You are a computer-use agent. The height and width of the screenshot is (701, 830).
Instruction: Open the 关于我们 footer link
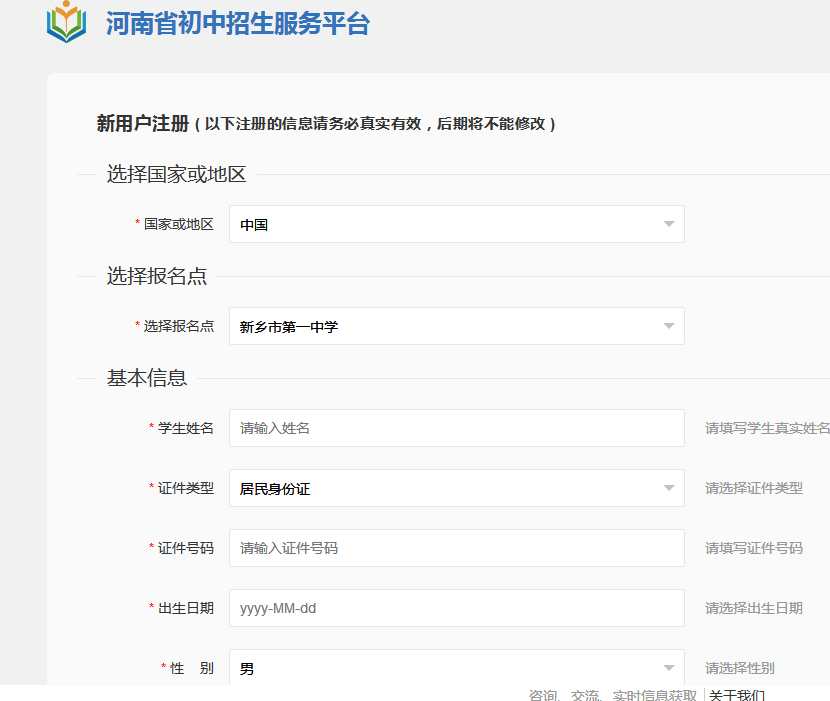tap(737, 695)
